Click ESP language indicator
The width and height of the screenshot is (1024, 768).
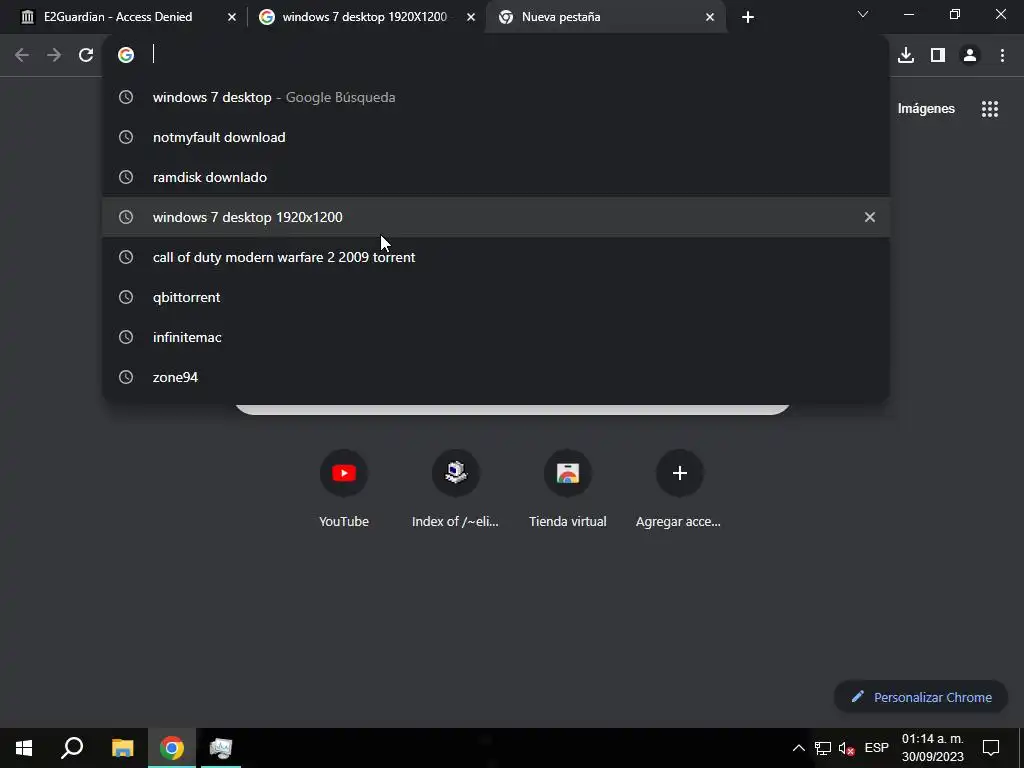click(x=877, y=748)
